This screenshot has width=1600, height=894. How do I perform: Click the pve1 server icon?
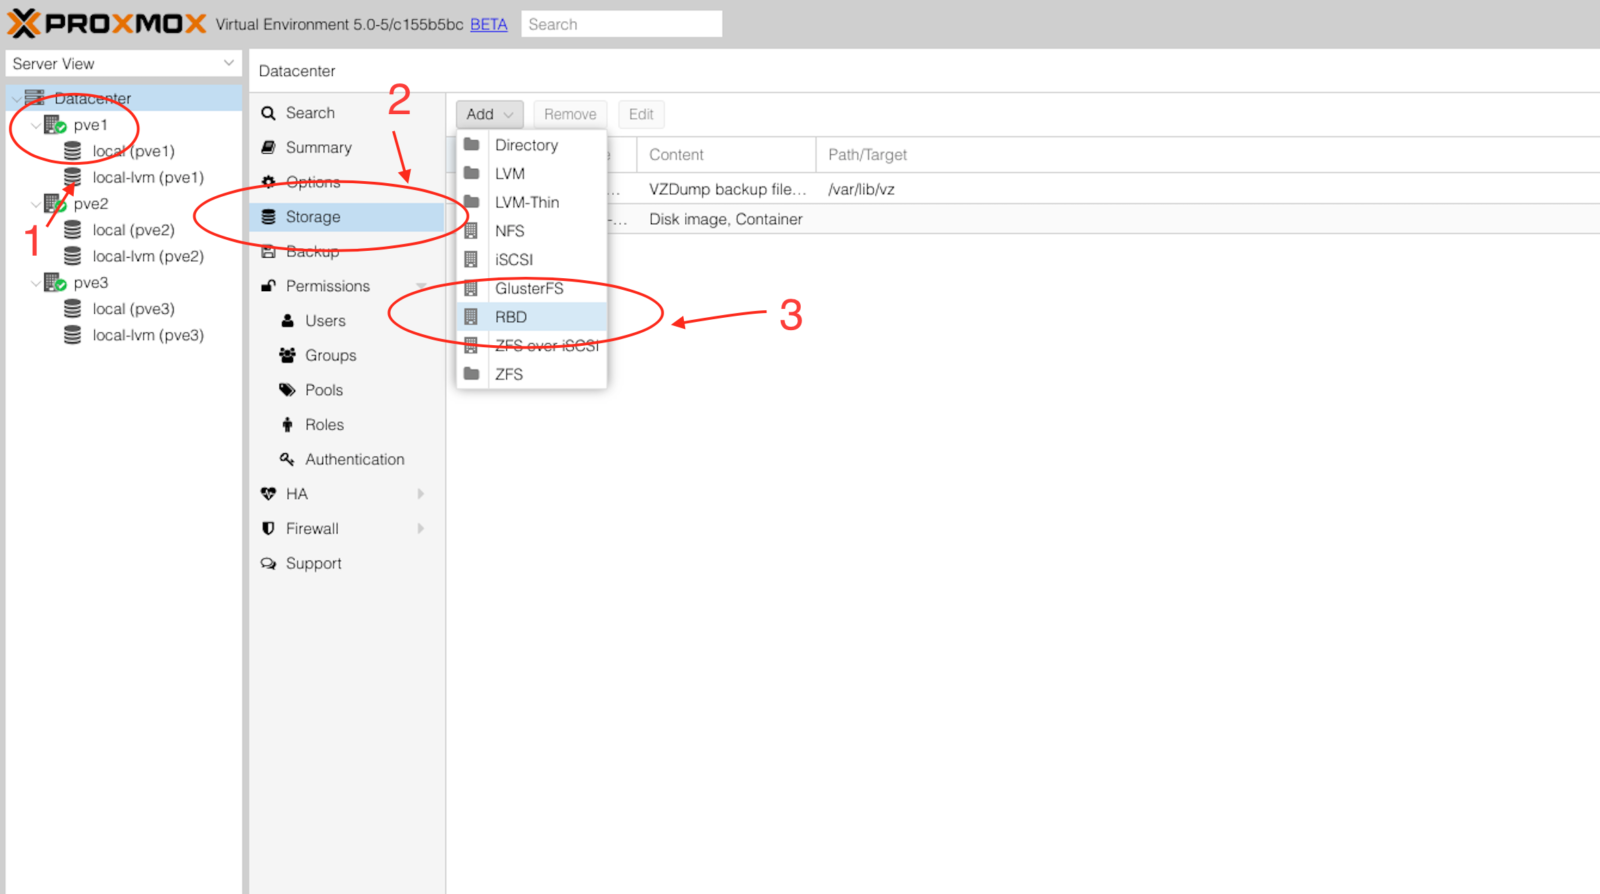(x=55, y=125)
